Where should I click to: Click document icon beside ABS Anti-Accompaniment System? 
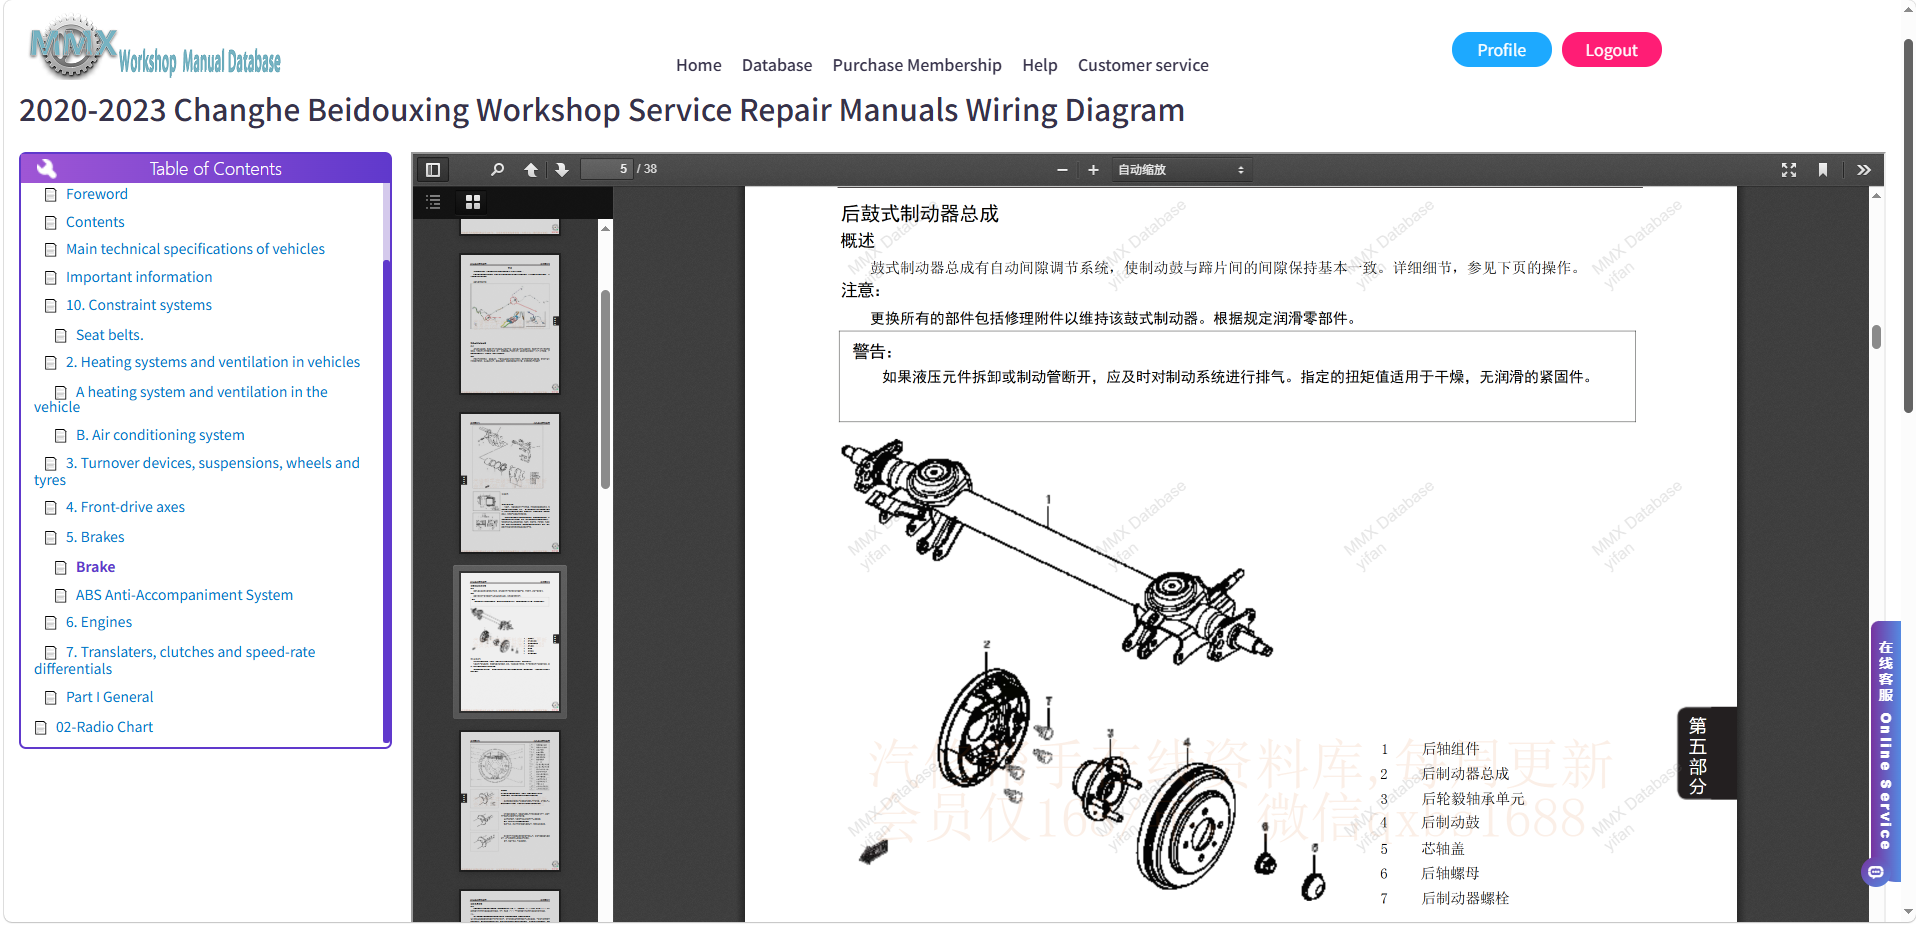click(x=60, y=596)
